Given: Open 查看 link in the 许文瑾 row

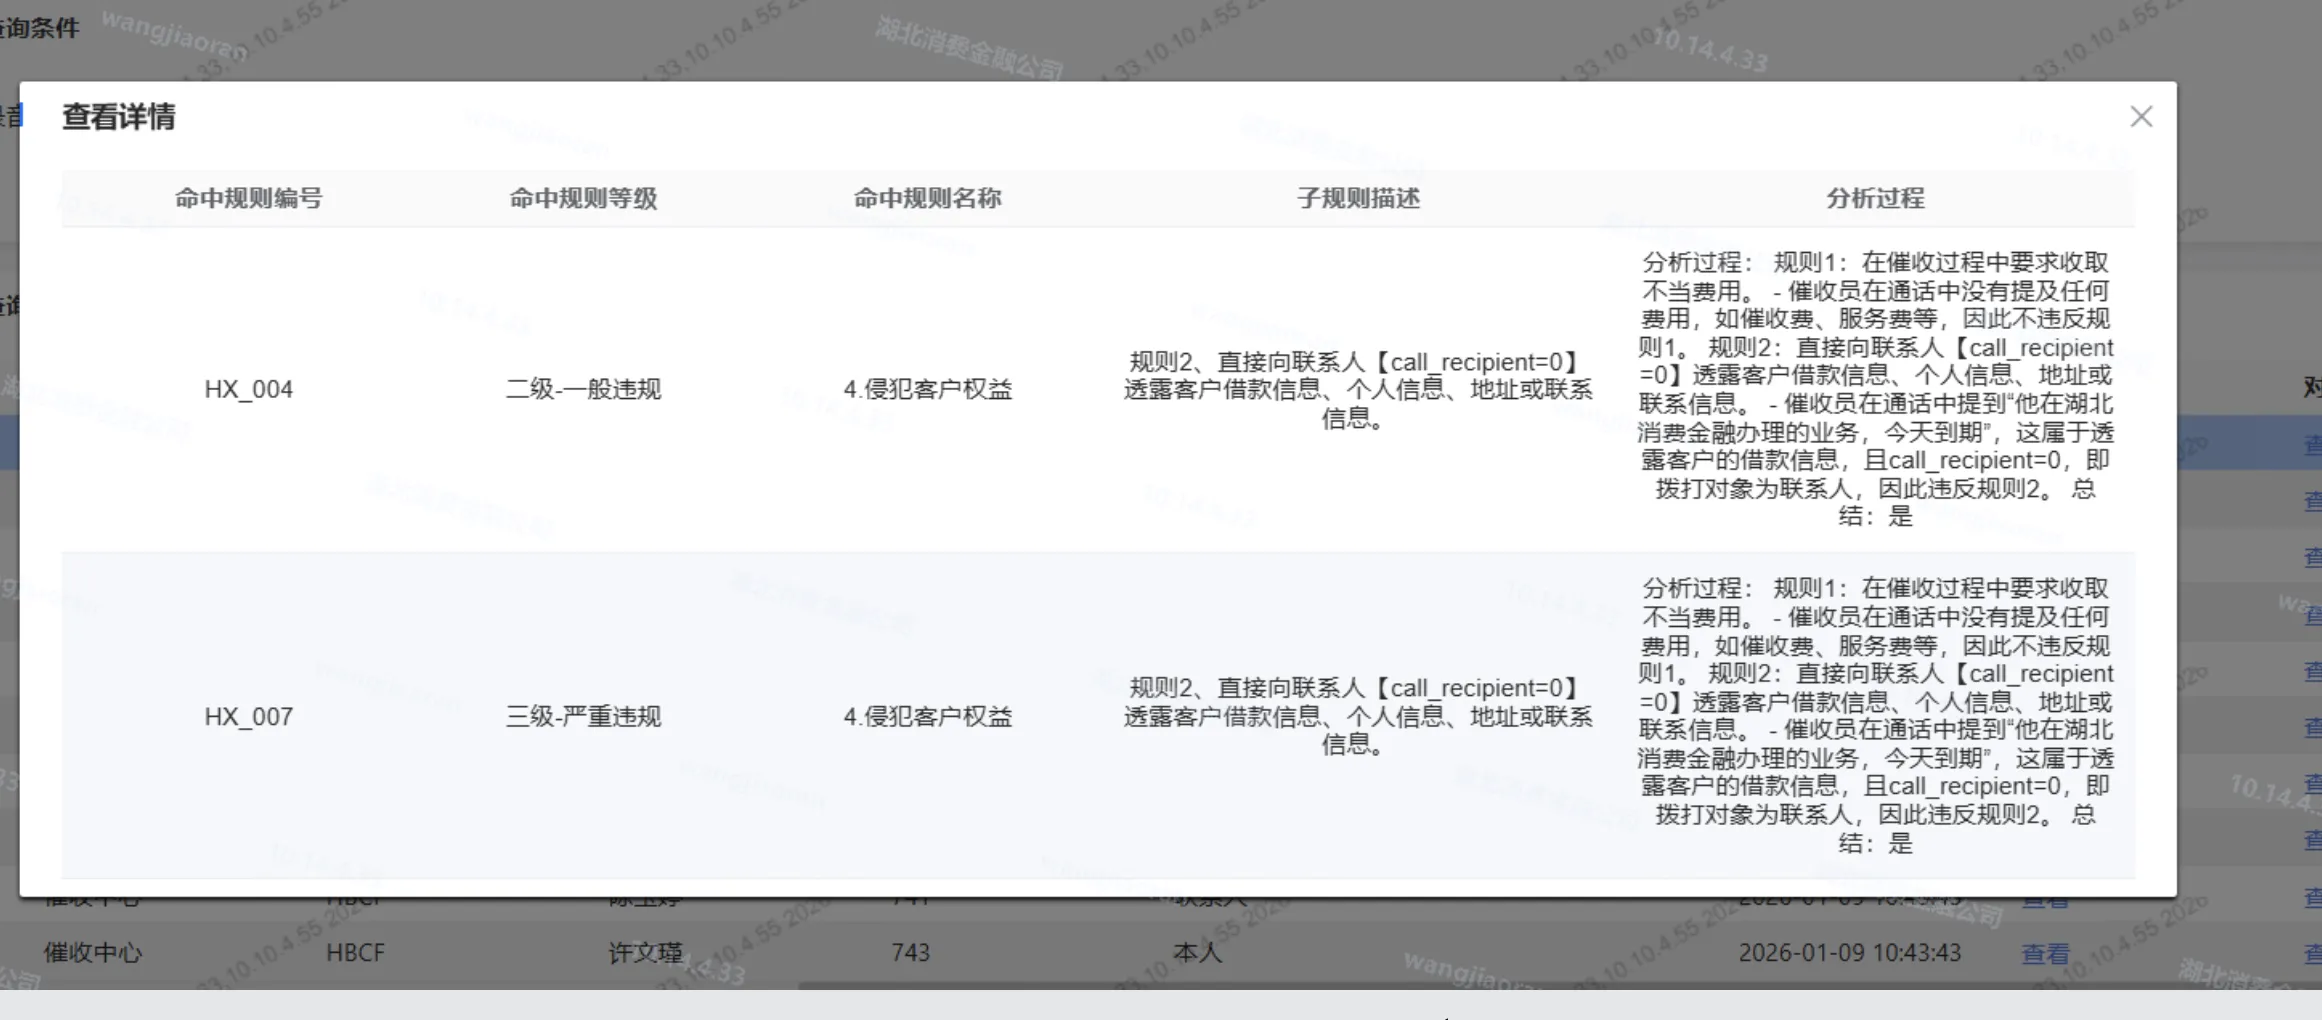Looking at the screenshot, I should point(2044,953).
